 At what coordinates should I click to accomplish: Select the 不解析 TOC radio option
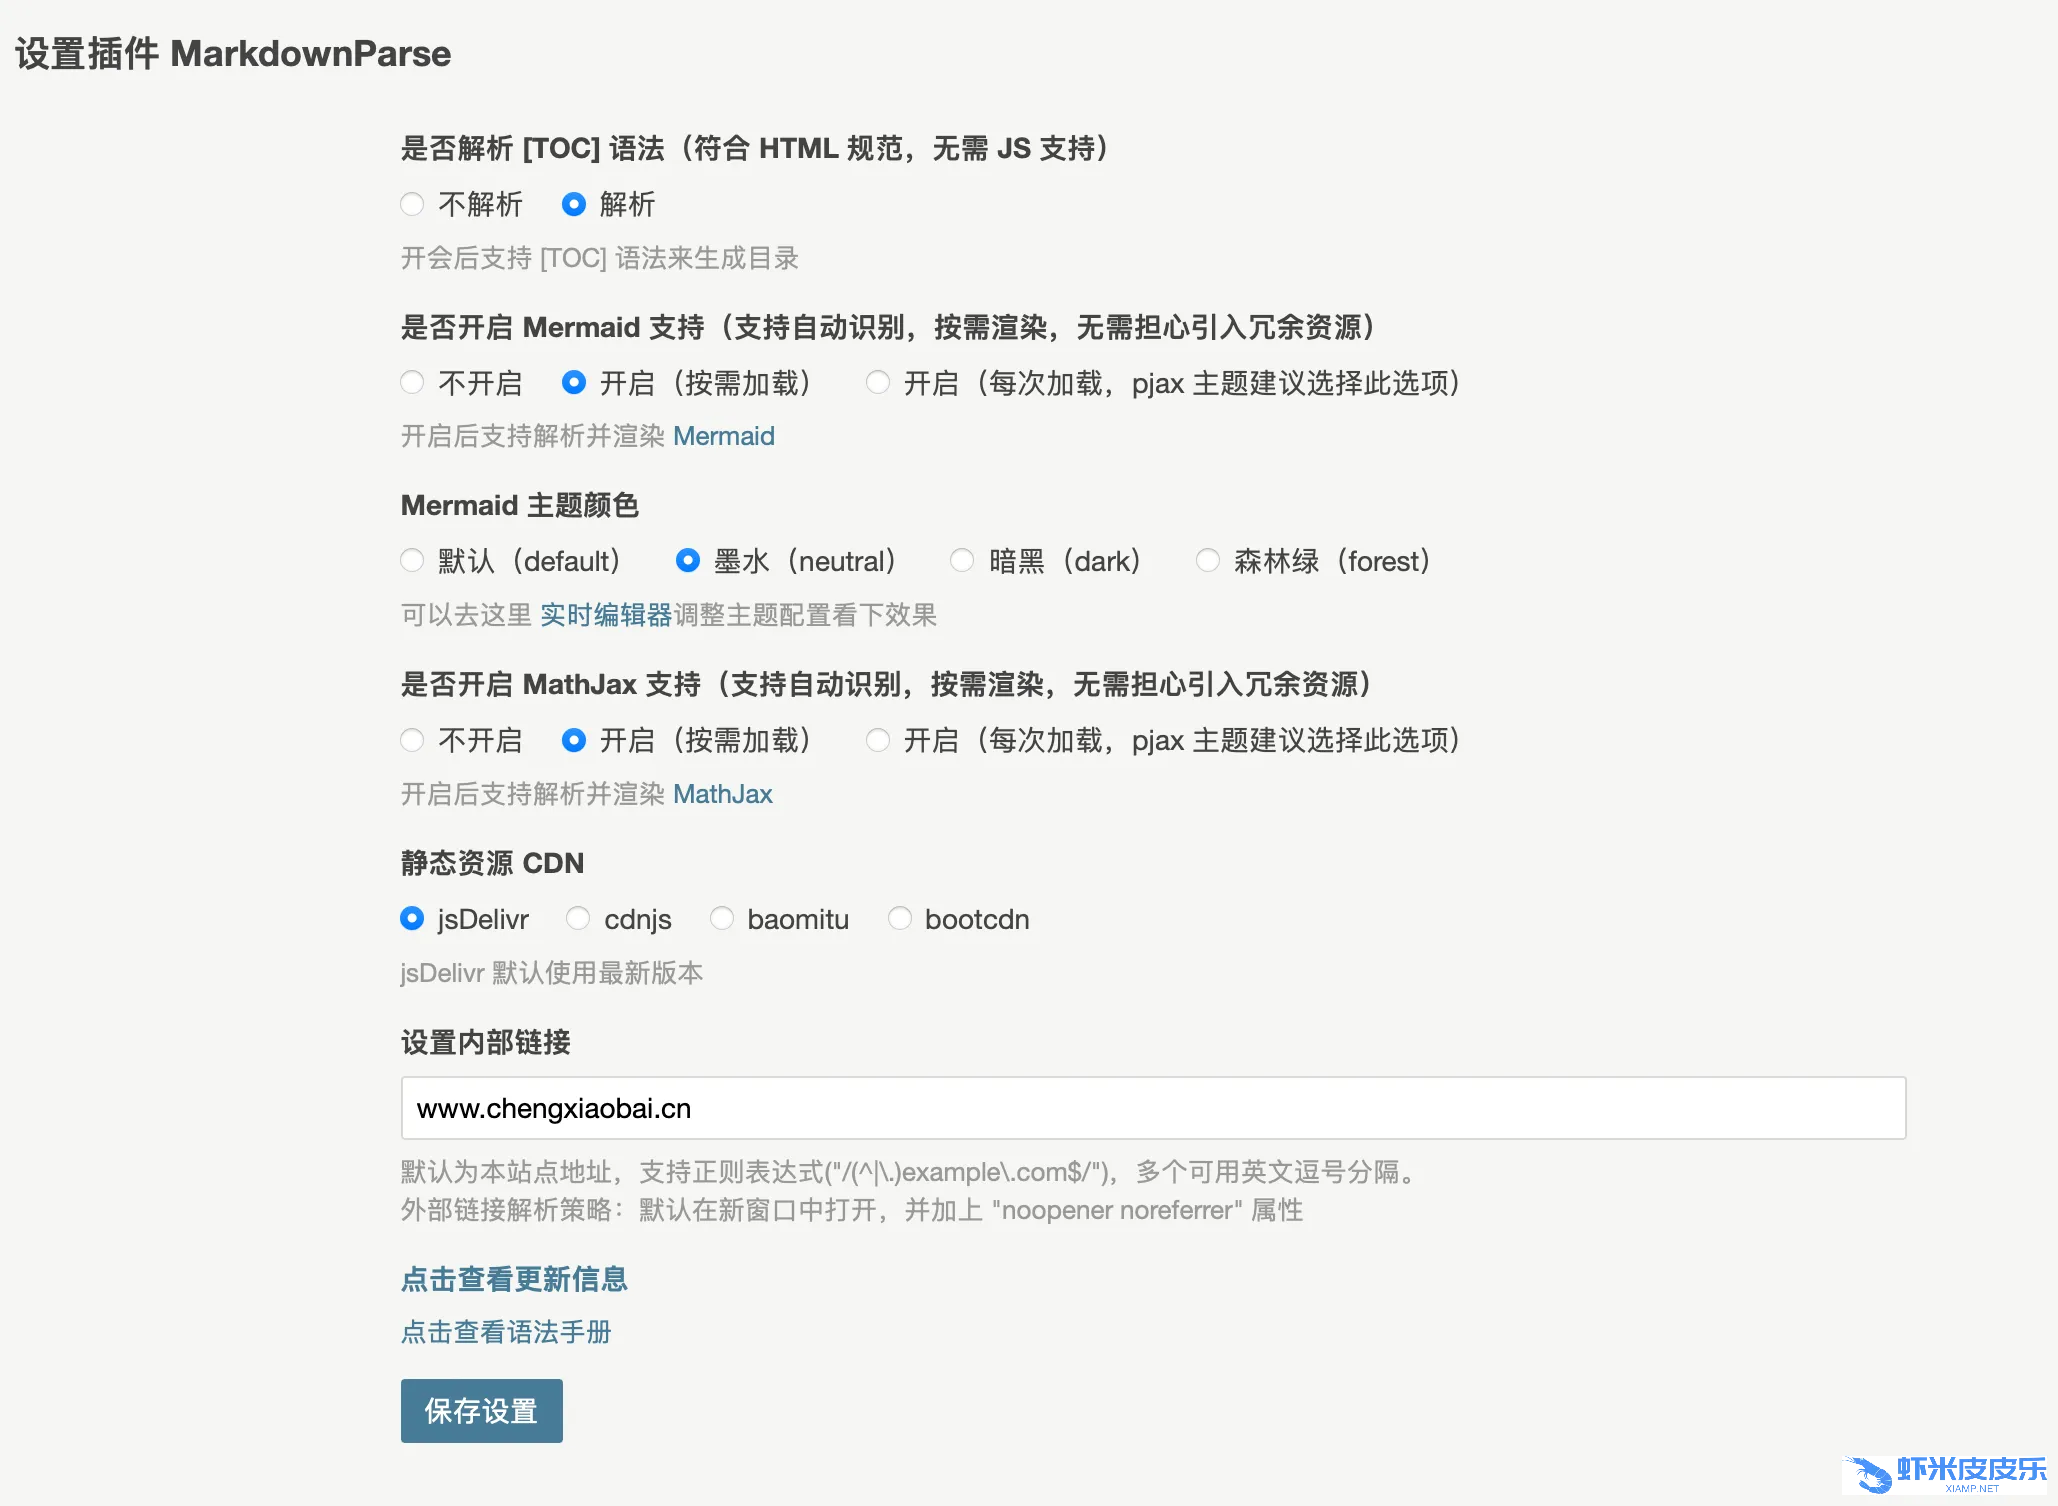(412, 204)
